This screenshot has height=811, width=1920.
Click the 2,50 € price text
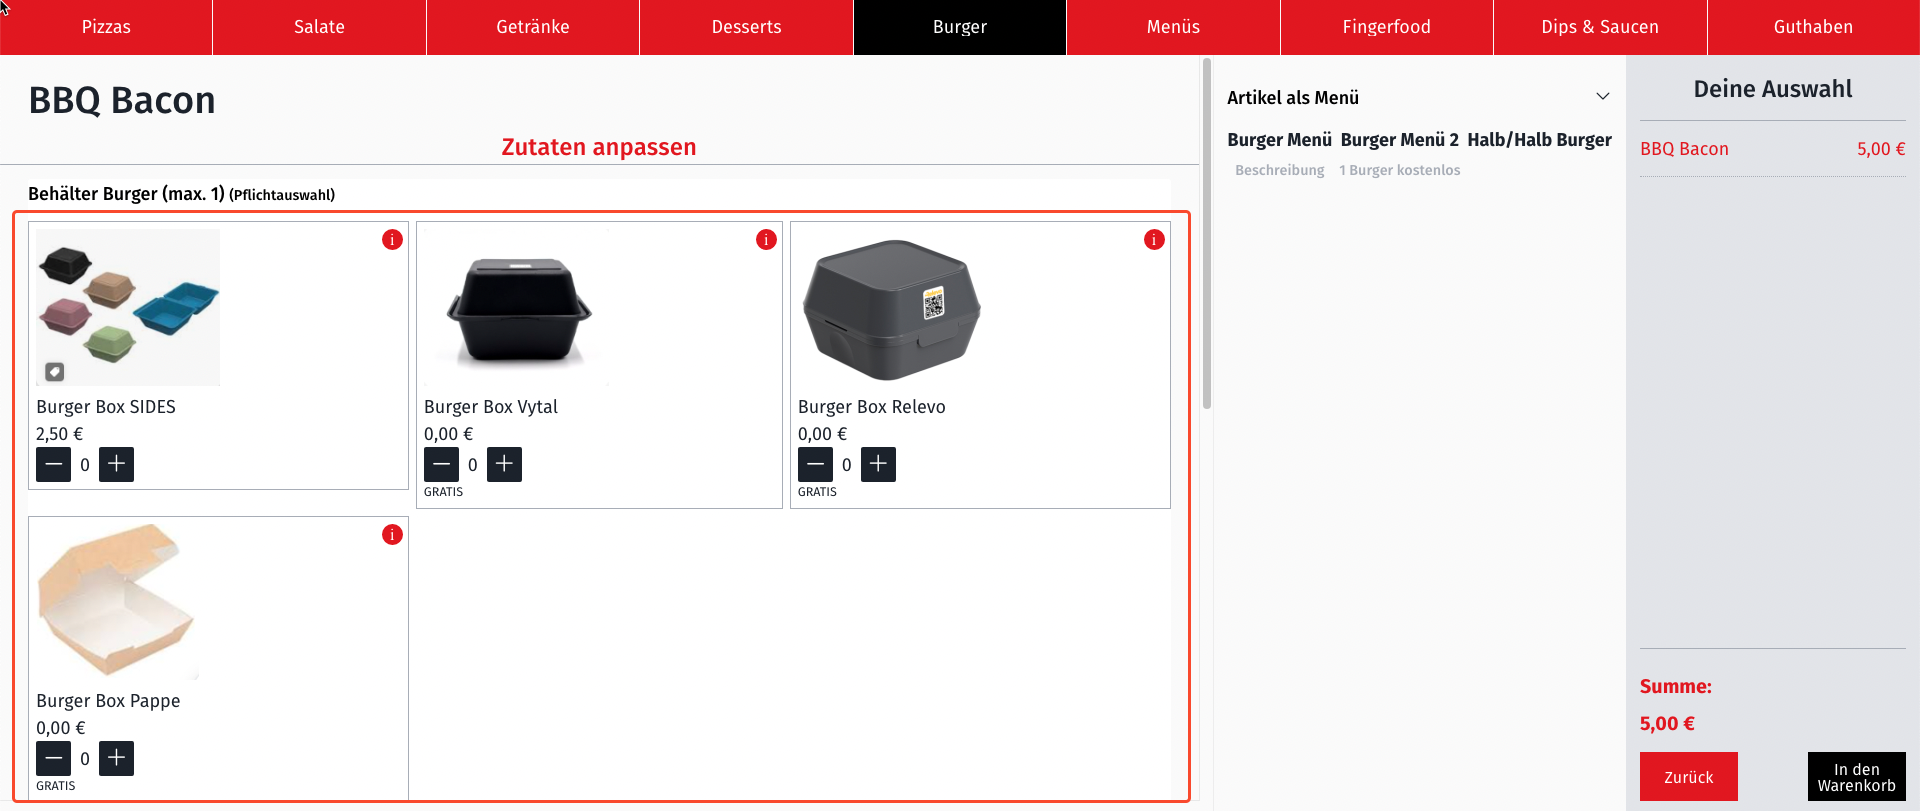59,434
